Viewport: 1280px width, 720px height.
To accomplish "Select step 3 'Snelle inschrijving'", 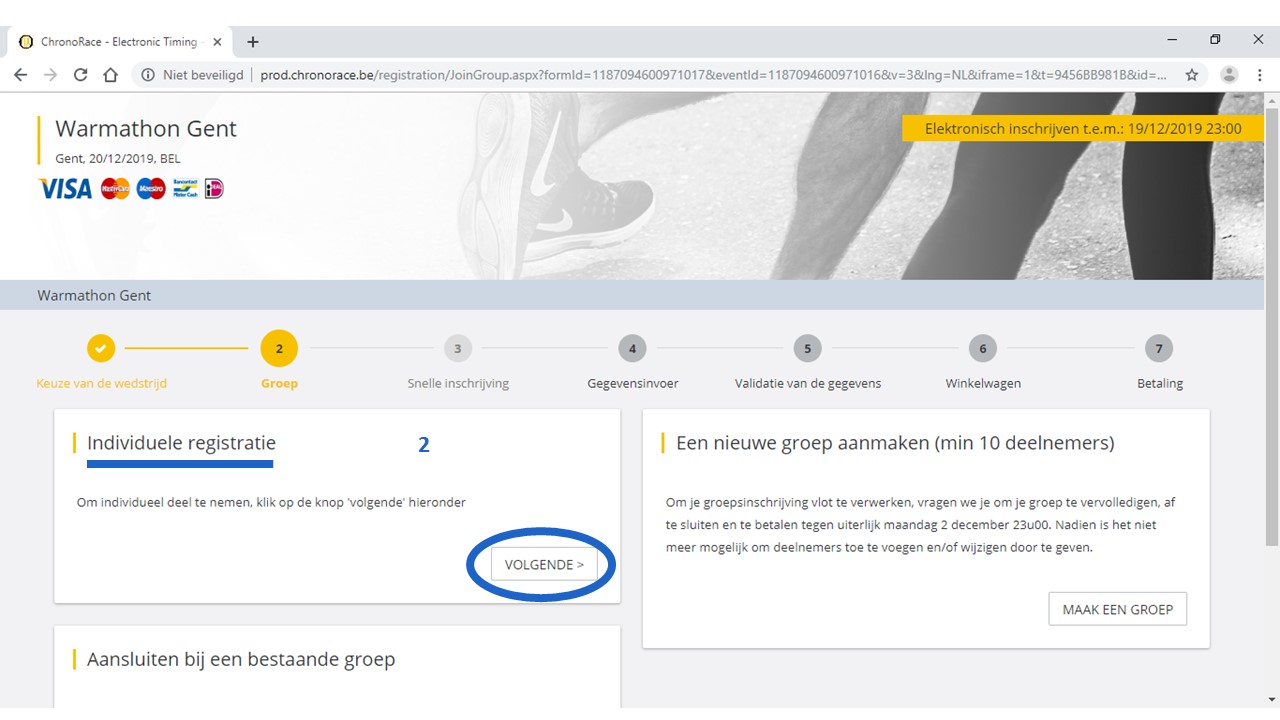I will pyautogui.click(x=458, y=349).
